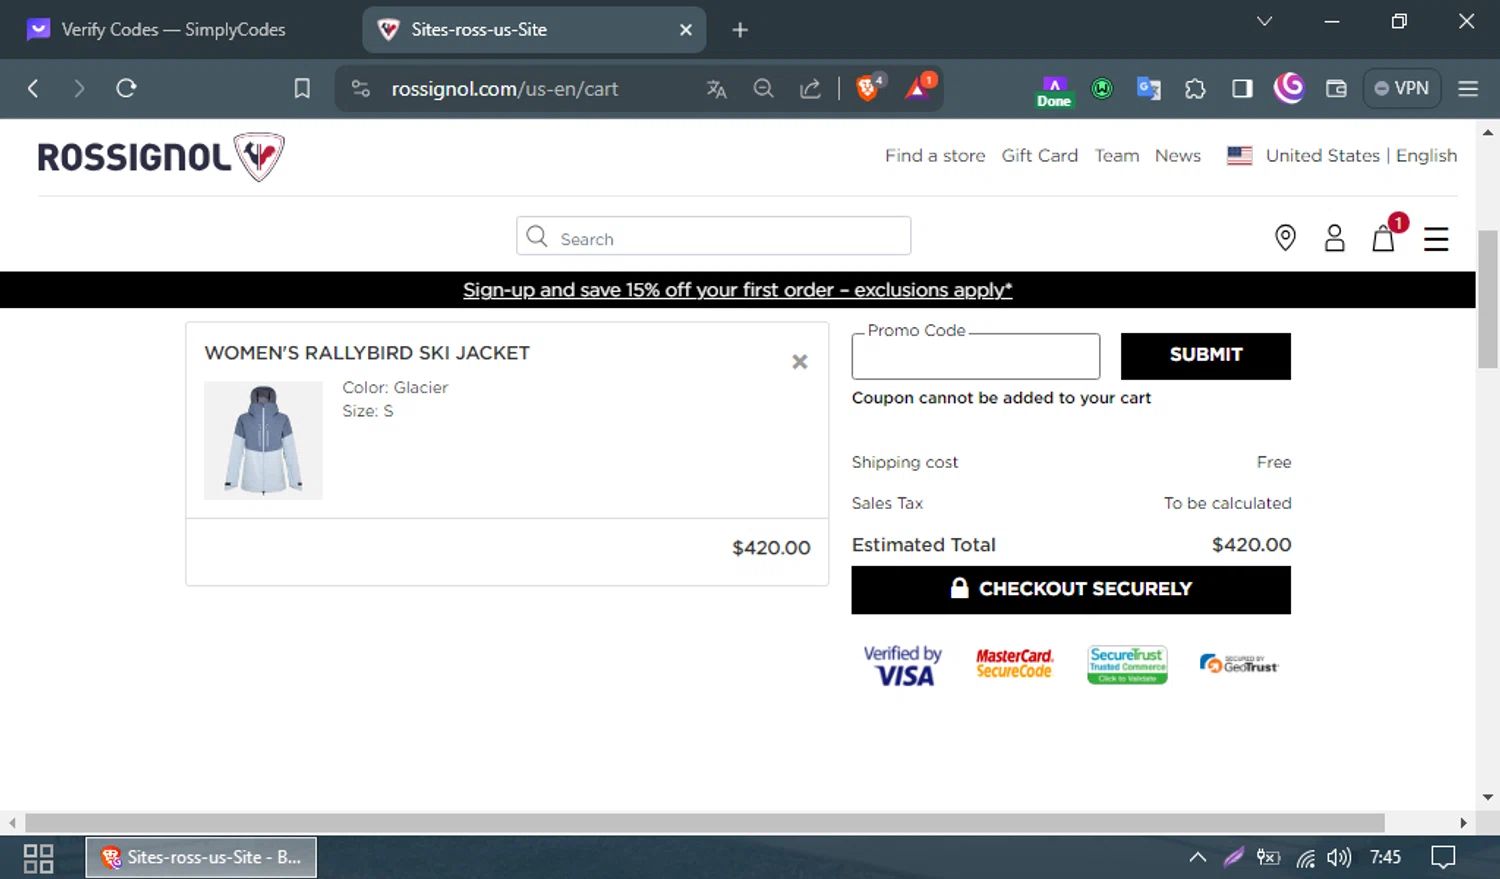Viewport: 1500px width, 879px height.
Task: Click the GeoTrust security badge
Action: pyautogui.click(x=1239, y=664)
